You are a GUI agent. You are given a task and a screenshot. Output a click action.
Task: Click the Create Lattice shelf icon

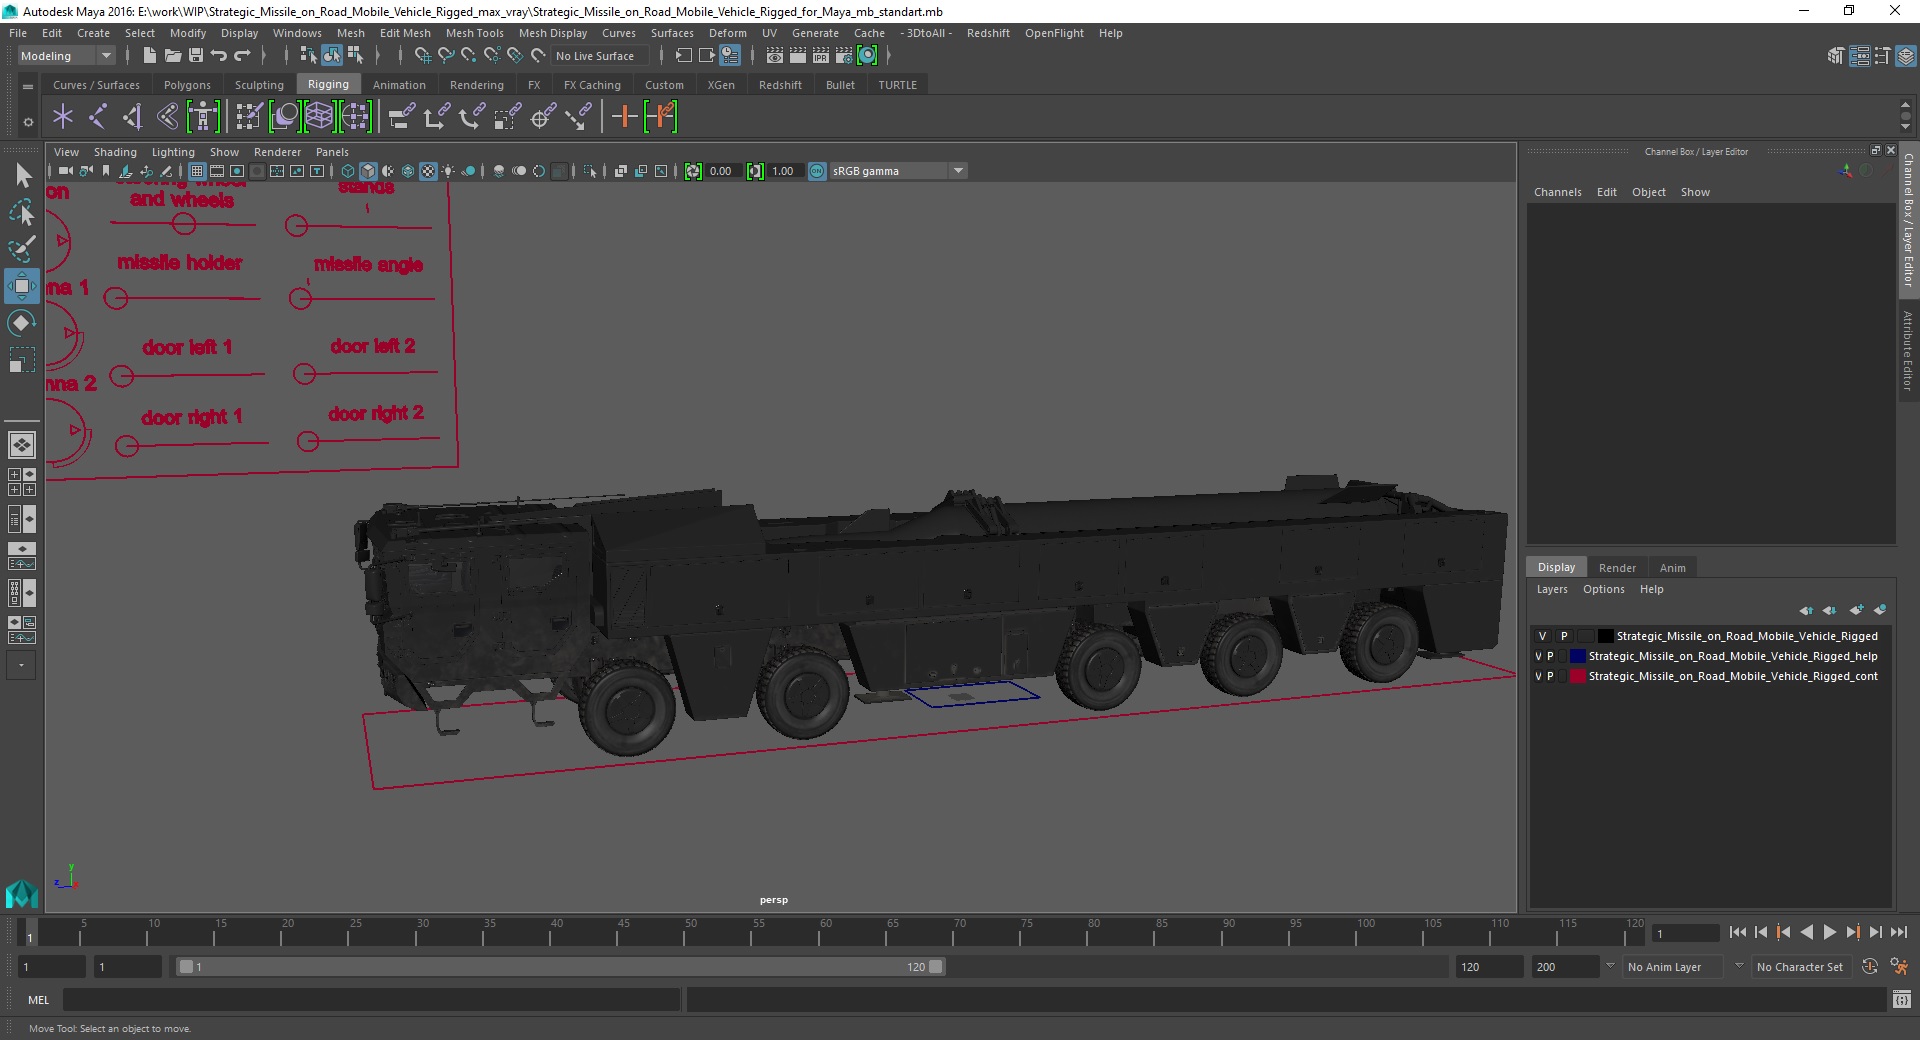click(x=319, y=117)
